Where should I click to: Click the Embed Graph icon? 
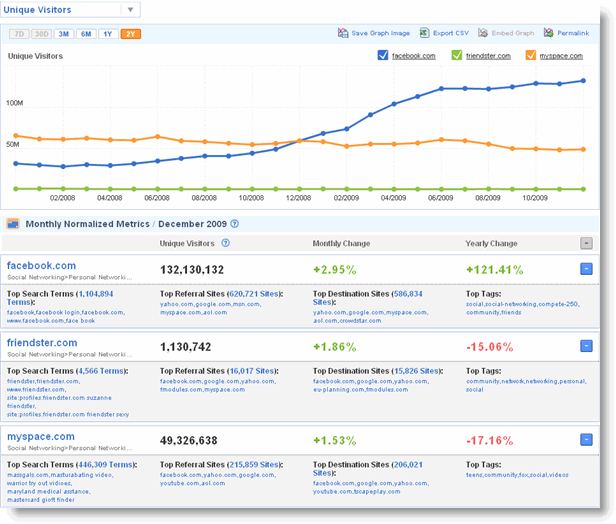pos(483,33)
